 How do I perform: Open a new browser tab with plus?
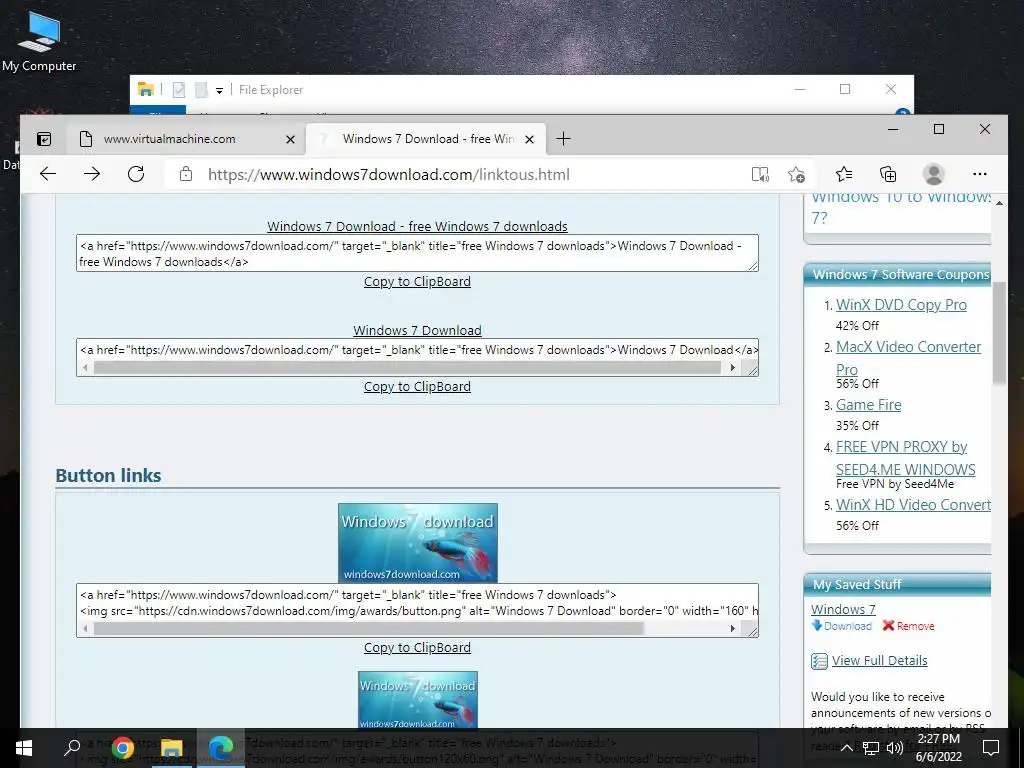[563, 138]
